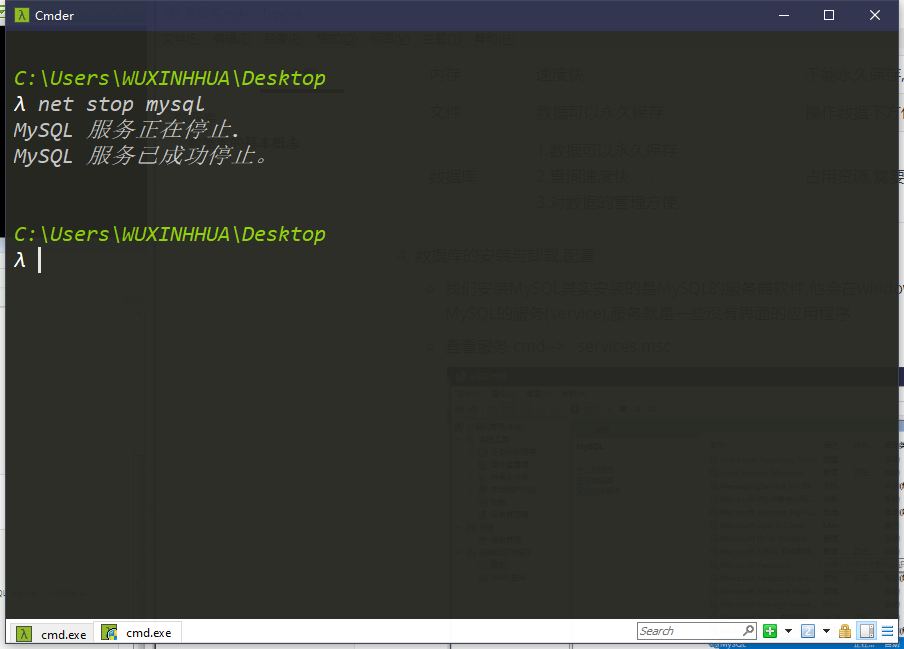Viewport: 904px width, 649px height.
Task: Close the Cmder window
Action: click(875, 16)
